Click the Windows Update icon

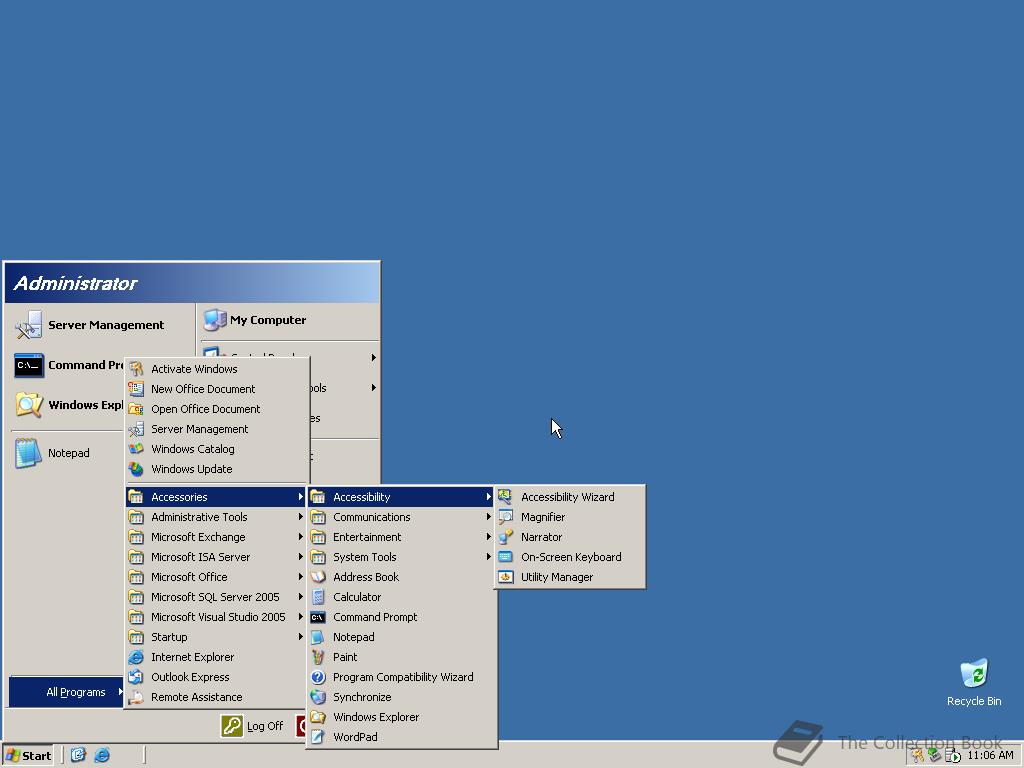[136, 470]
